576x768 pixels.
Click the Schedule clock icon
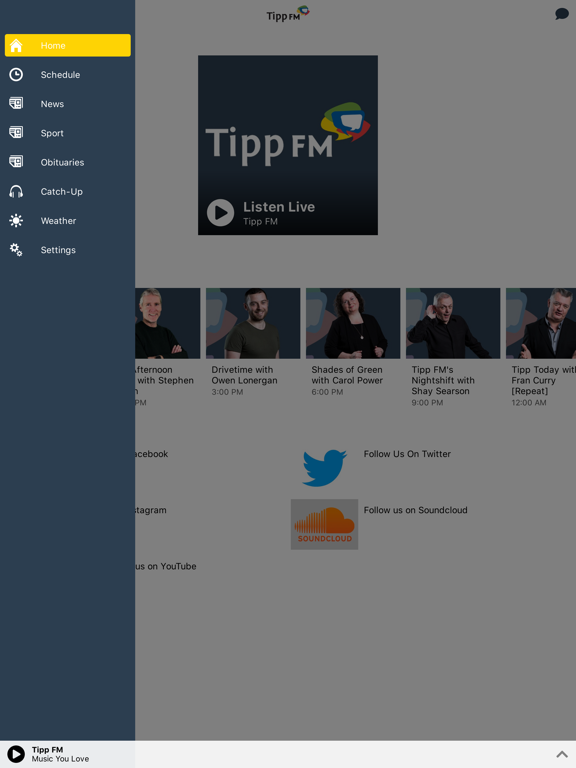pos(16,74)
